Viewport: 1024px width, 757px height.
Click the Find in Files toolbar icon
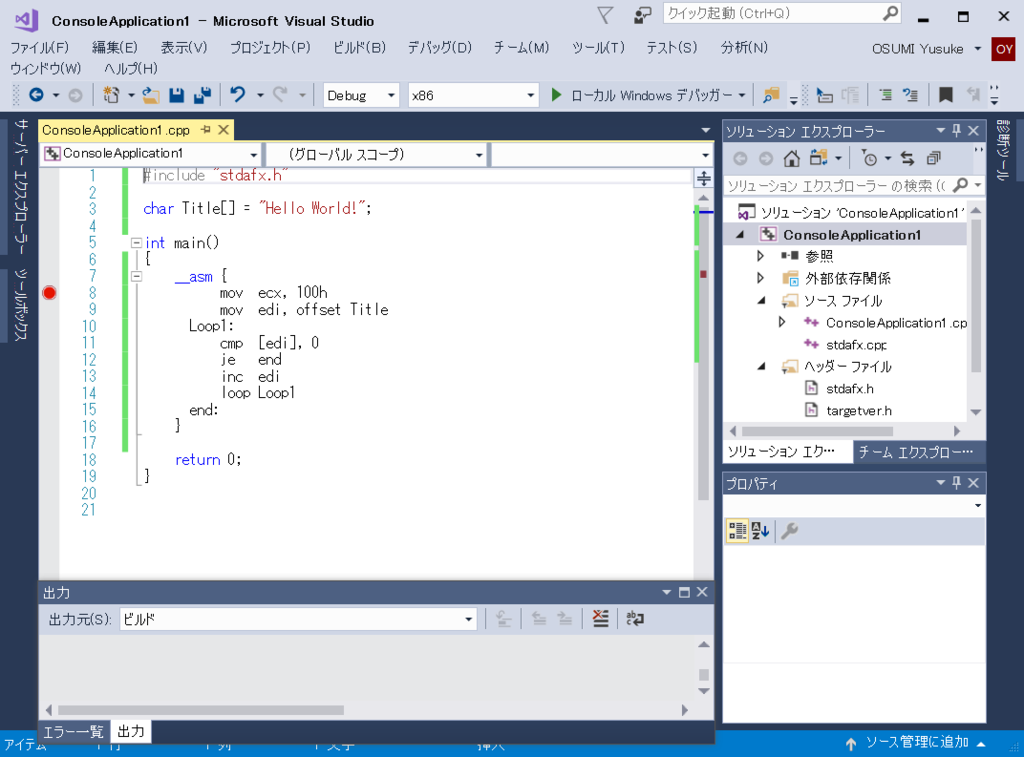tap(771, 95)
